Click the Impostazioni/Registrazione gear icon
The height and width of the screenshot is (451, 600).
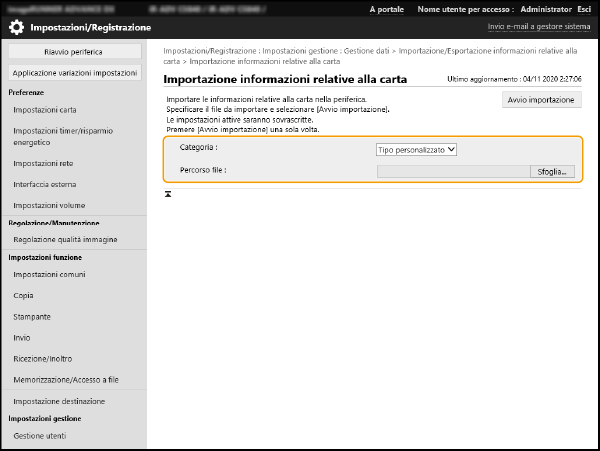pos(17,27)
